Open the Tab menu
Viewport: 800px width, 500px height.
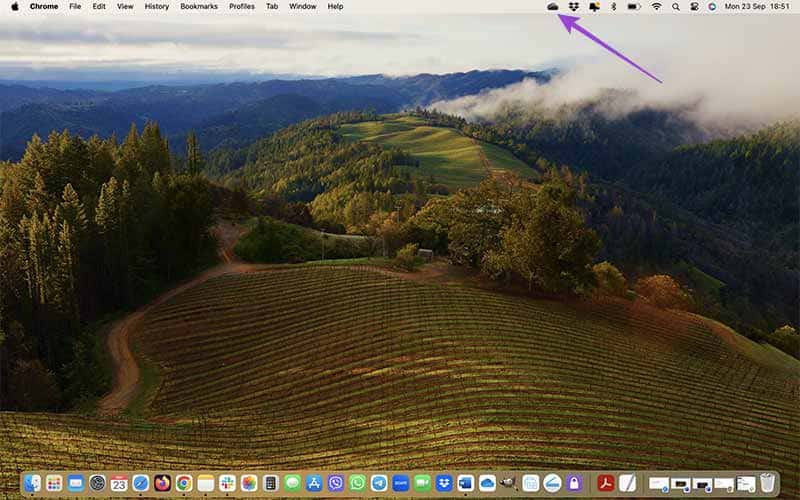point(272,7)
